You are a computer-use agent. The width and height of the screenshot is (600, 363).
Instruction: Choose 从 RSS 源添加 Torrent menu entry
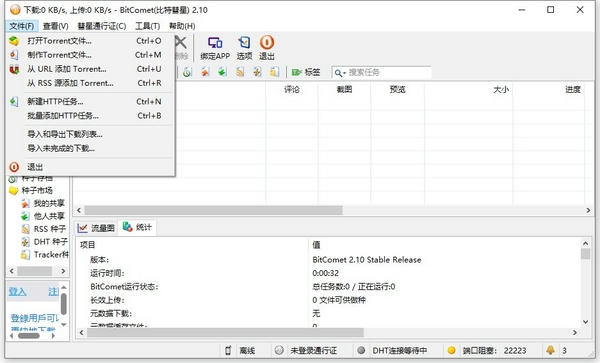point(91,83)
